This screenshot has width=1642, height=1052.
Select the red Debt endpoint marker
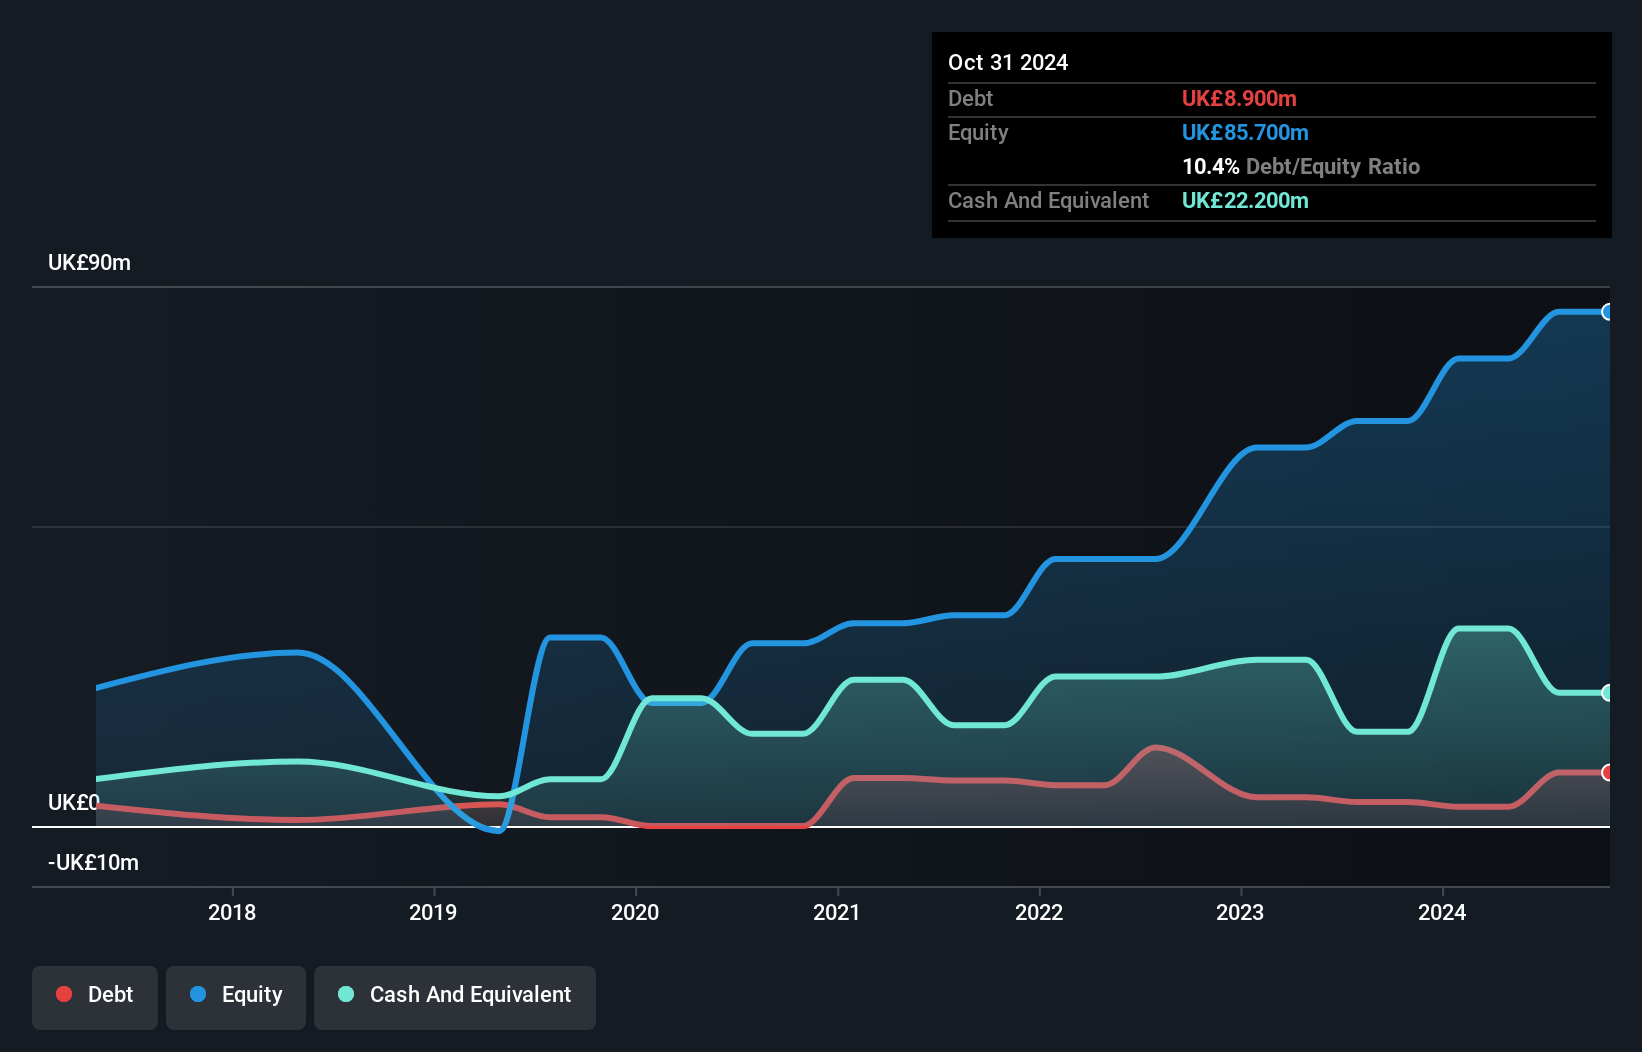(x=1608, y=772)
